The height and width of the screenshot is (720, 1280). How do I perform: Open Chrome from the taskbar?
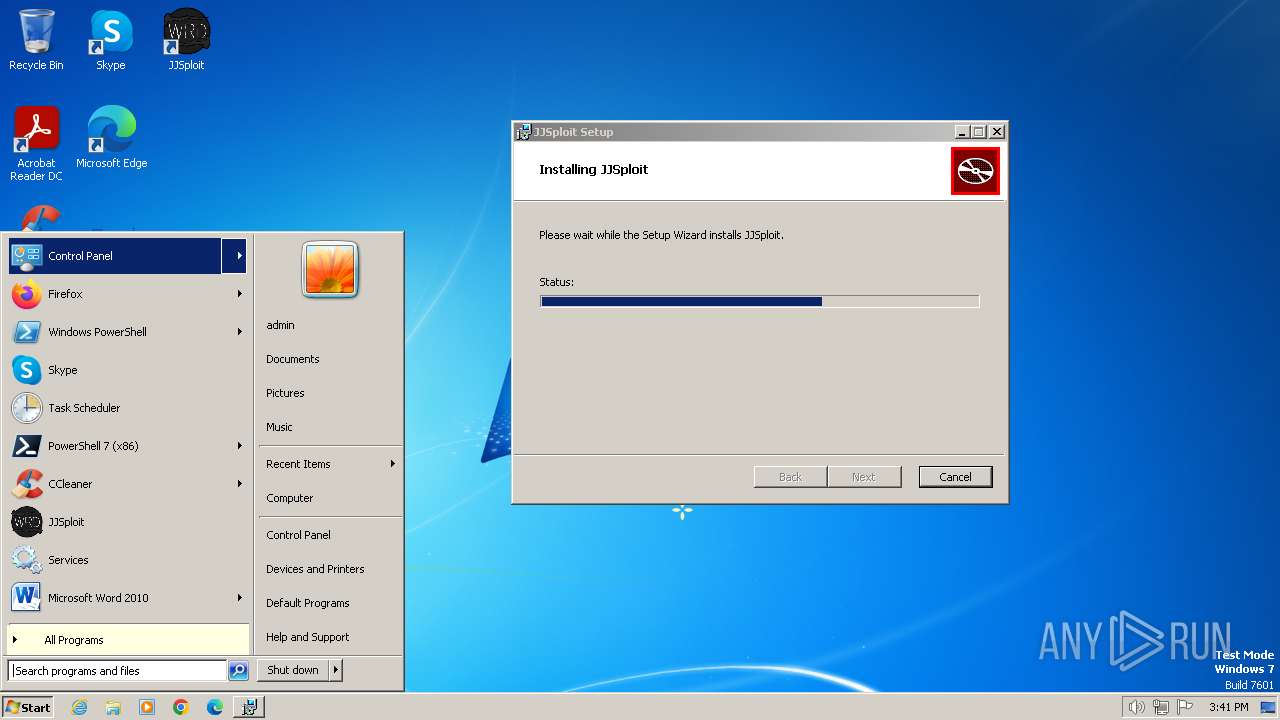tap(181, 707)
